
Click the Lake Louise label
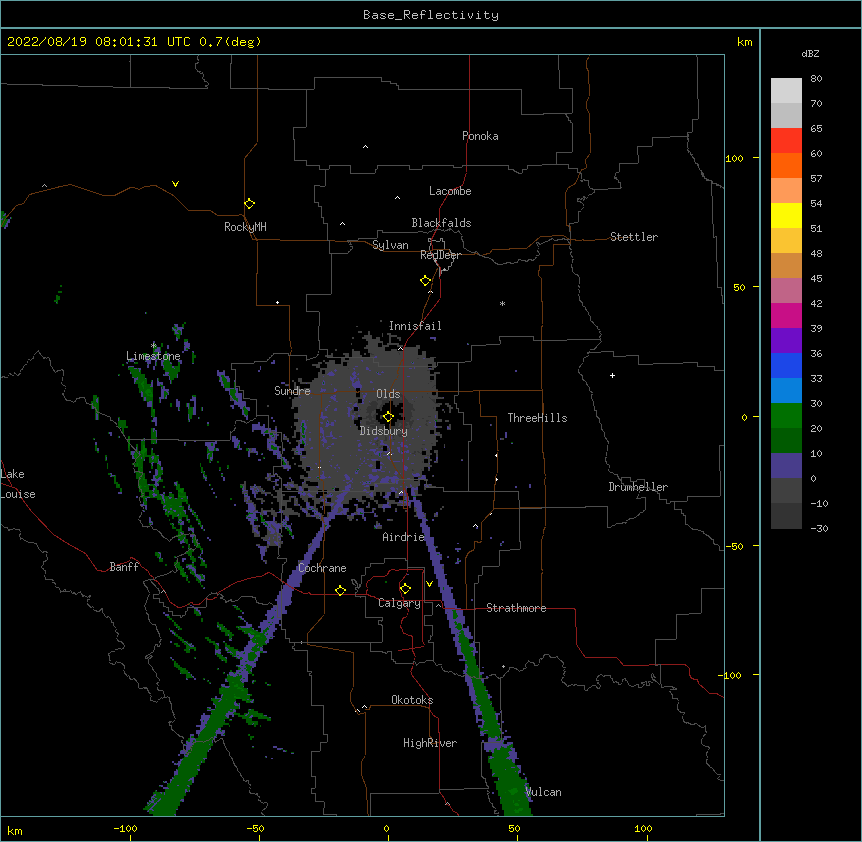tap(18, 484)
